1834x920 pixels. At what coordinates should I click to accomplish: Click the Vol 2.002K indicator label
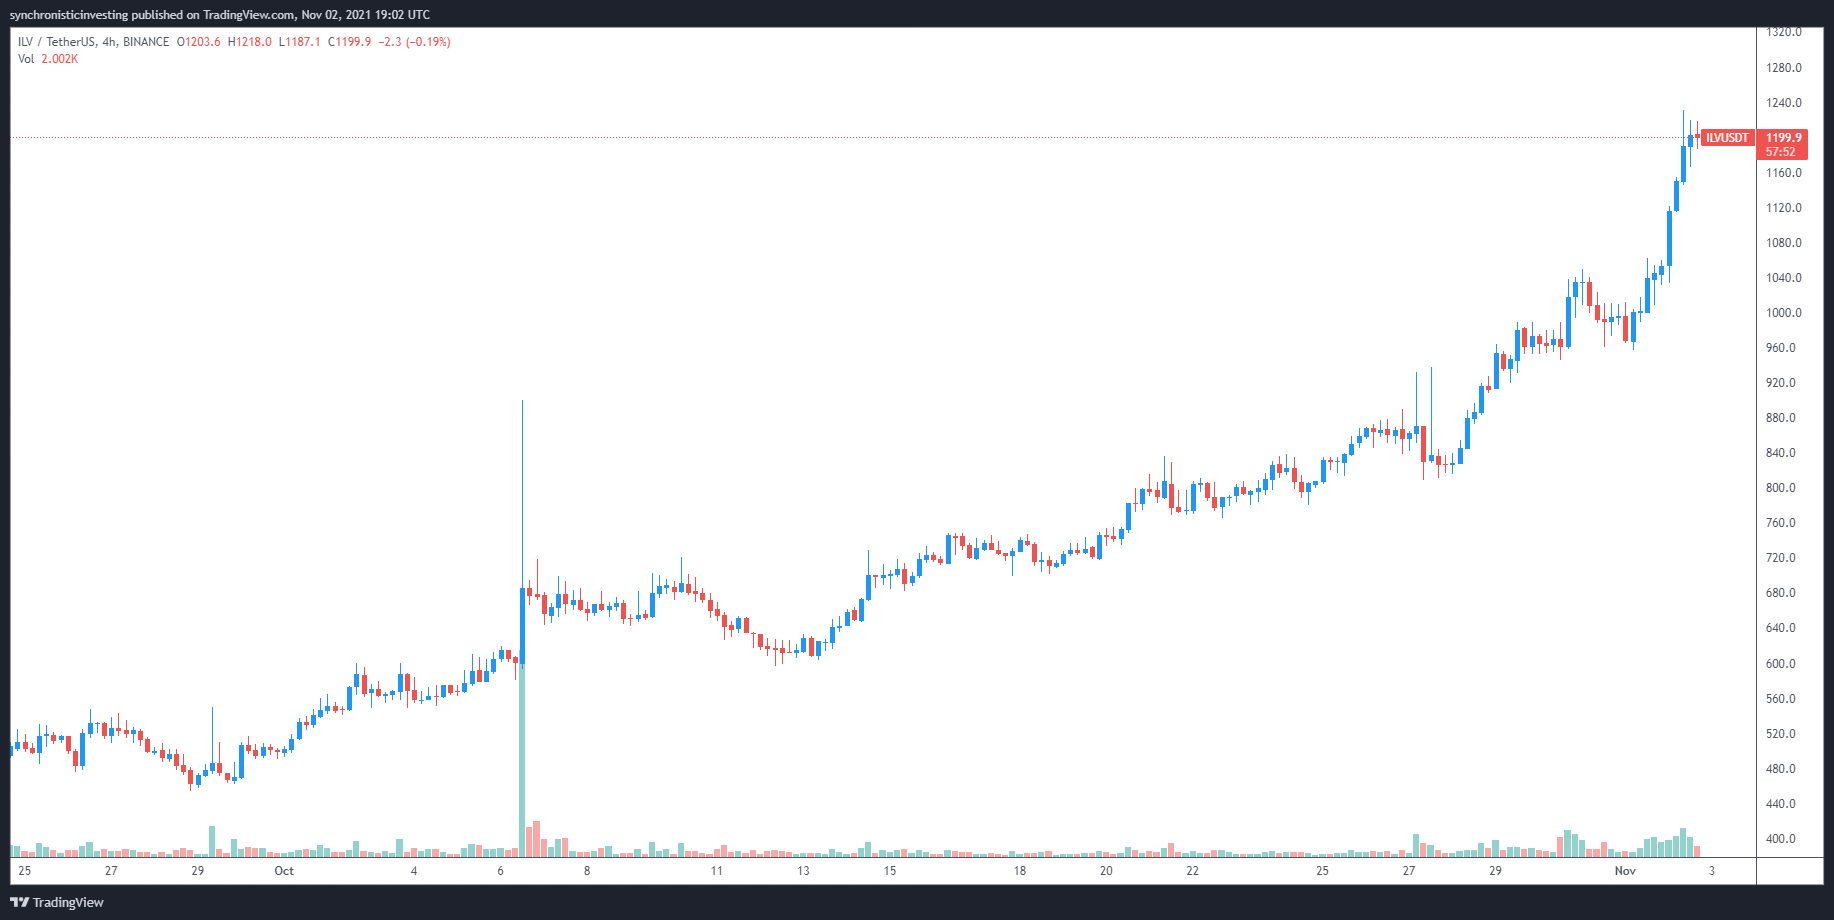tap(48, 59)
